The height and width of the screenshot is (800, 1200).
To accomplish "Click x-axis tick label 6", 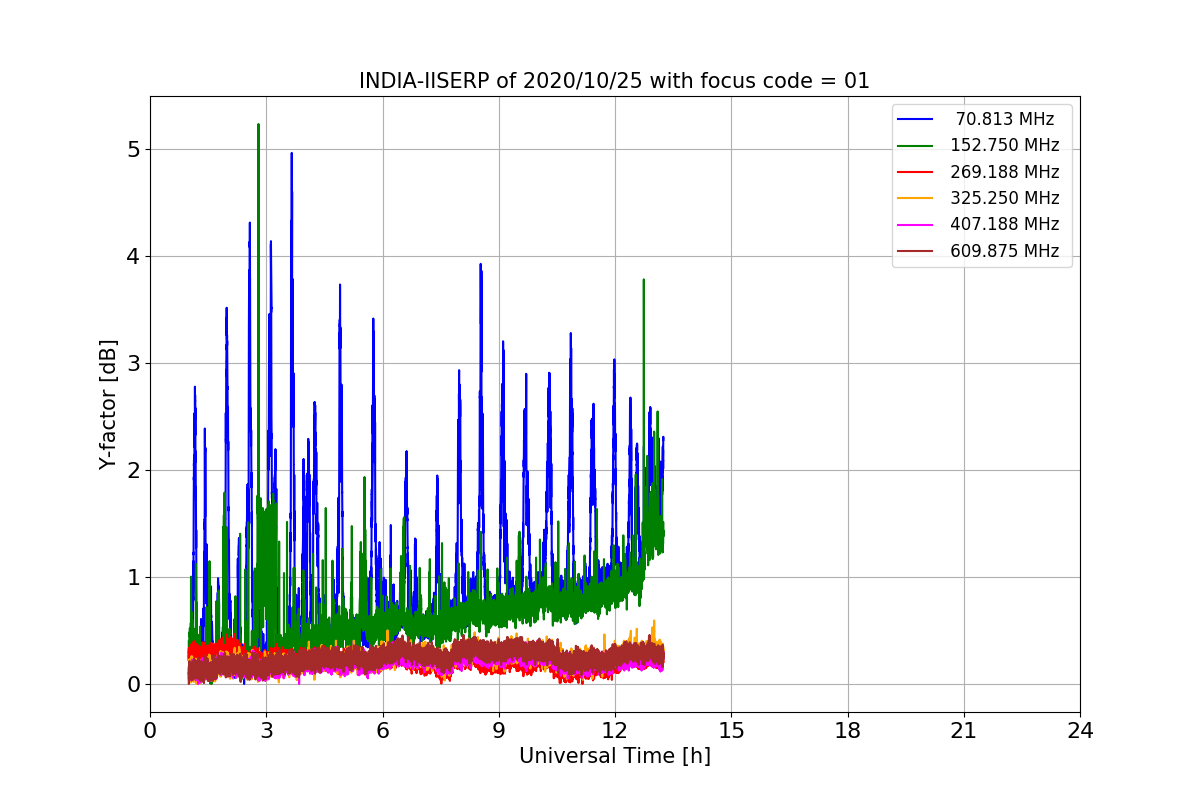I will (x=382, y=731).
